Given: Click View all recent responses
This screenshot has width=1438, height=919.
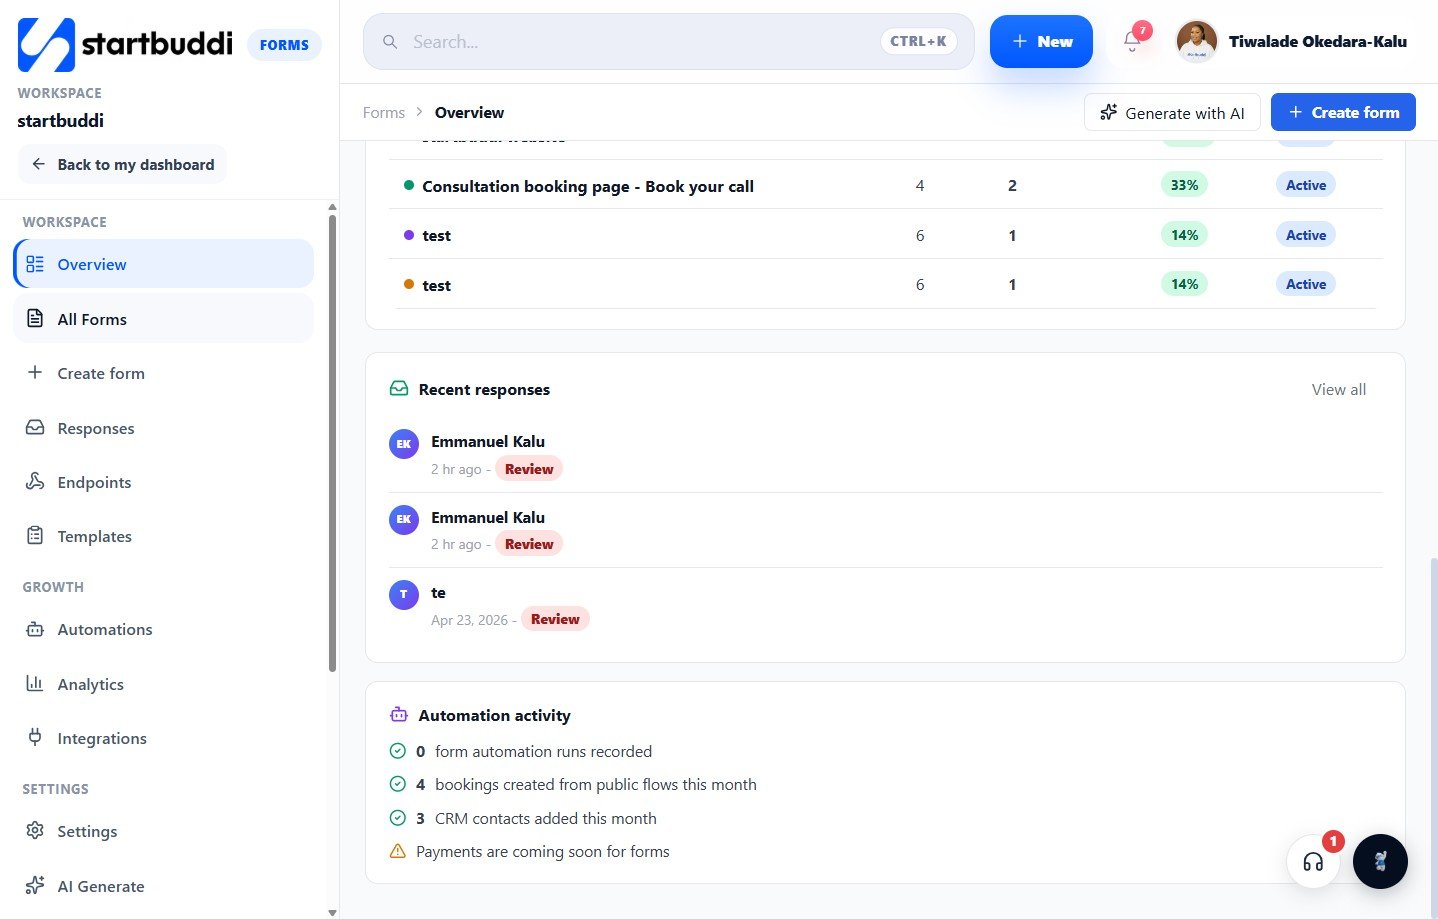Looking at the screenshot, I should tap(1339, 389).
